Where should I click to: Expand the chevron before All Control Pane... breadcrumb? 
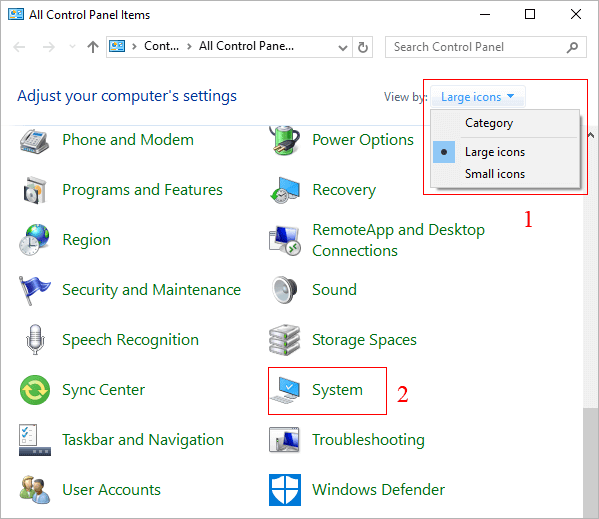[189, 47]
